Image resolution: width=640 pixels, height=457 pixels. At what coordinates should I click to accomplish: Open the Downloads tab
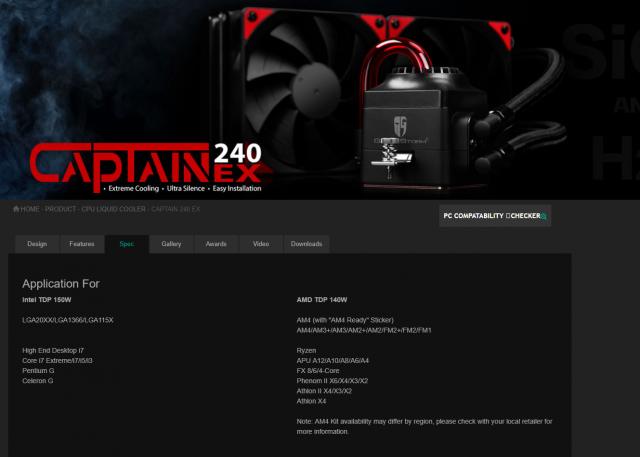(x=307, y=244)
